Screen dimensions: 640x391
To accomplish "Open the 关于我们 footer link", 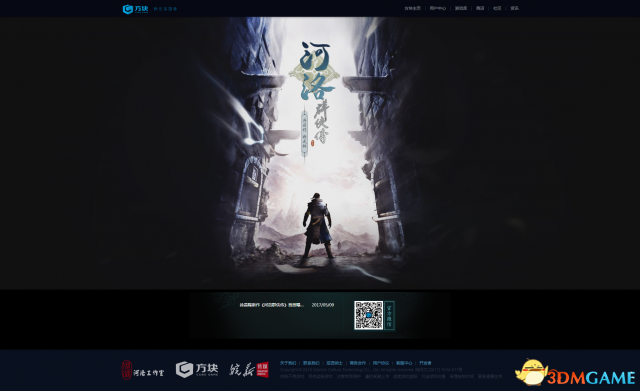I will [x=288, y=363].
